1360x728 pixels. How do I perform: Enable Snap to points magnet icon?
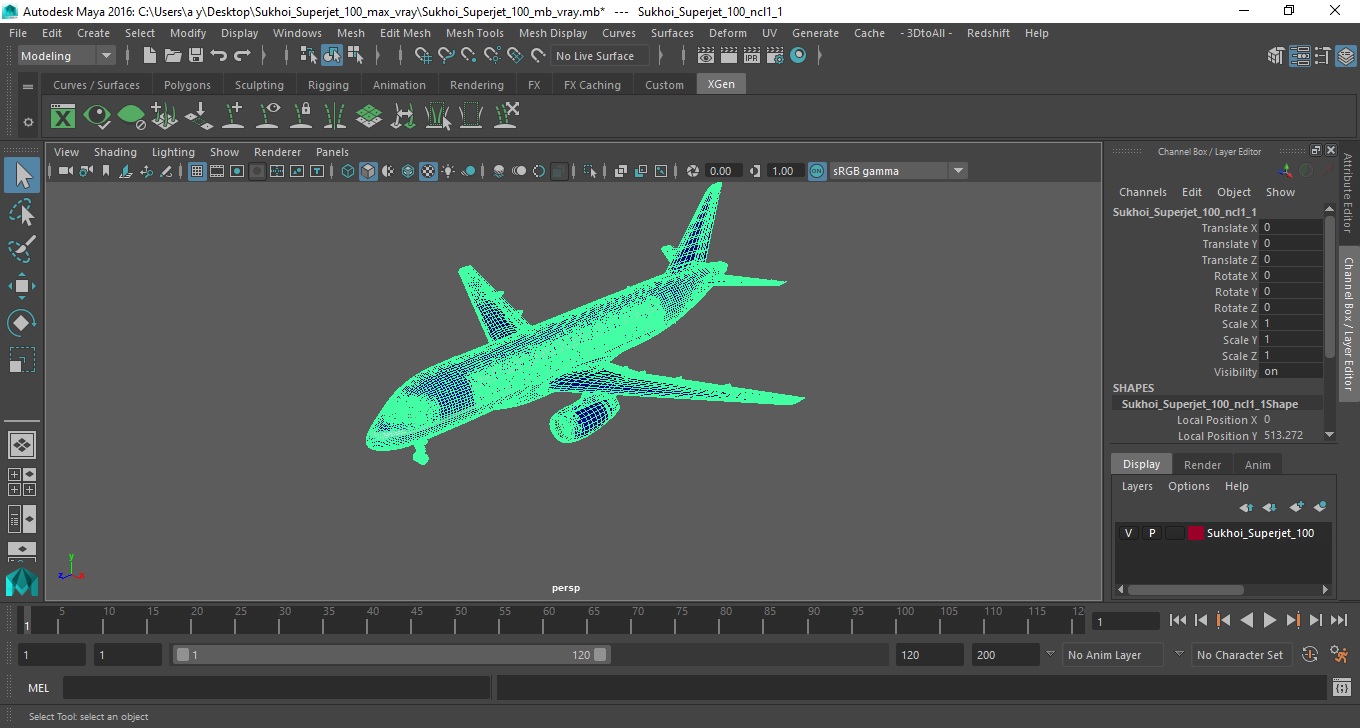coord(469,56)
